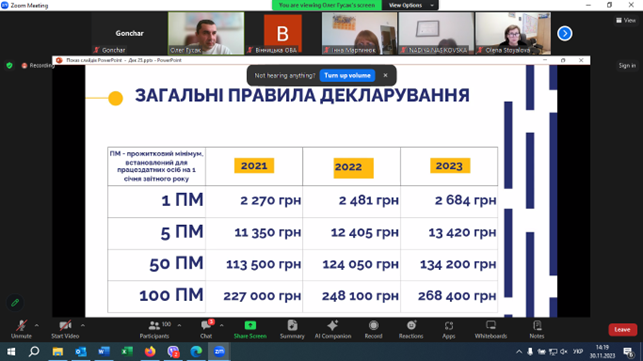Click the Turn up volume button
The width and height of the screenshot is (643, 361).
[347, 75]
